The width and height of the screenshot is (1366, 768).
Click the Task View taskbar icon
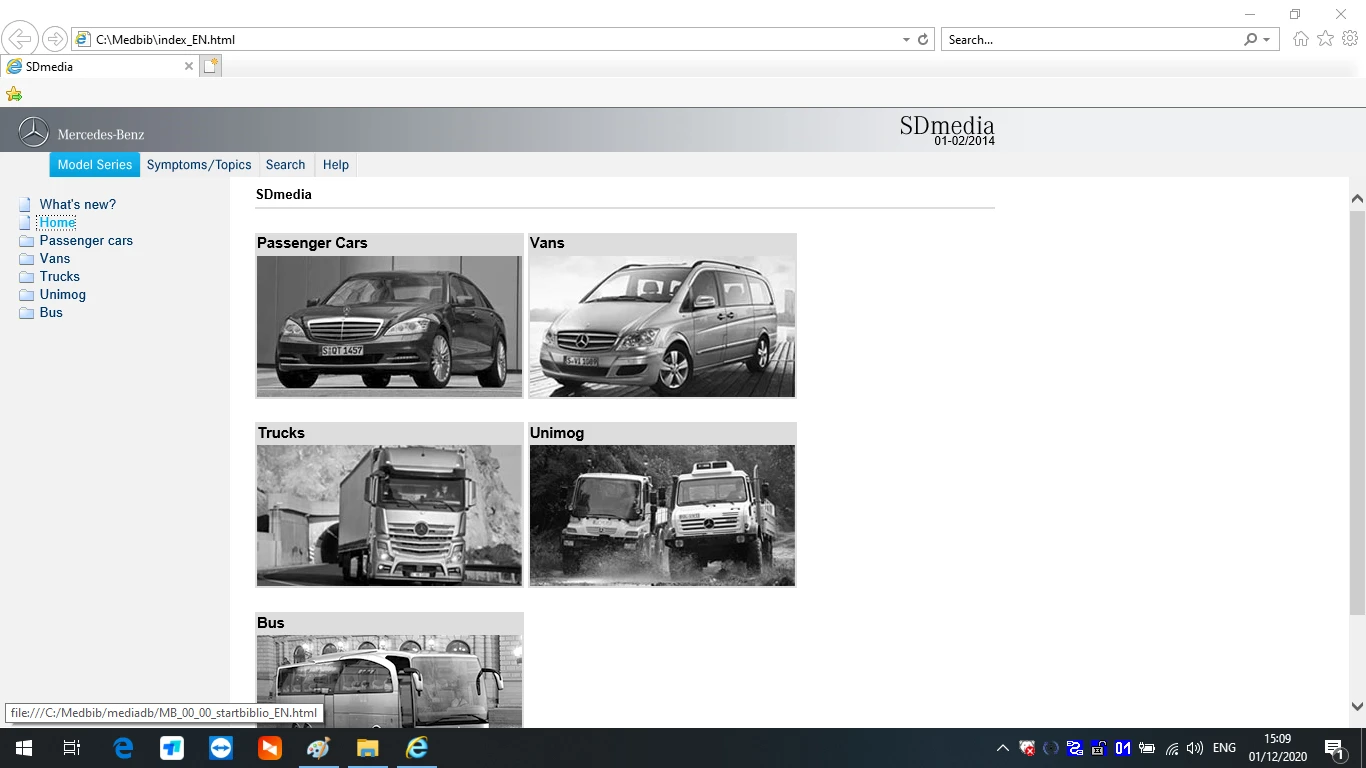[x=72, y=748]
